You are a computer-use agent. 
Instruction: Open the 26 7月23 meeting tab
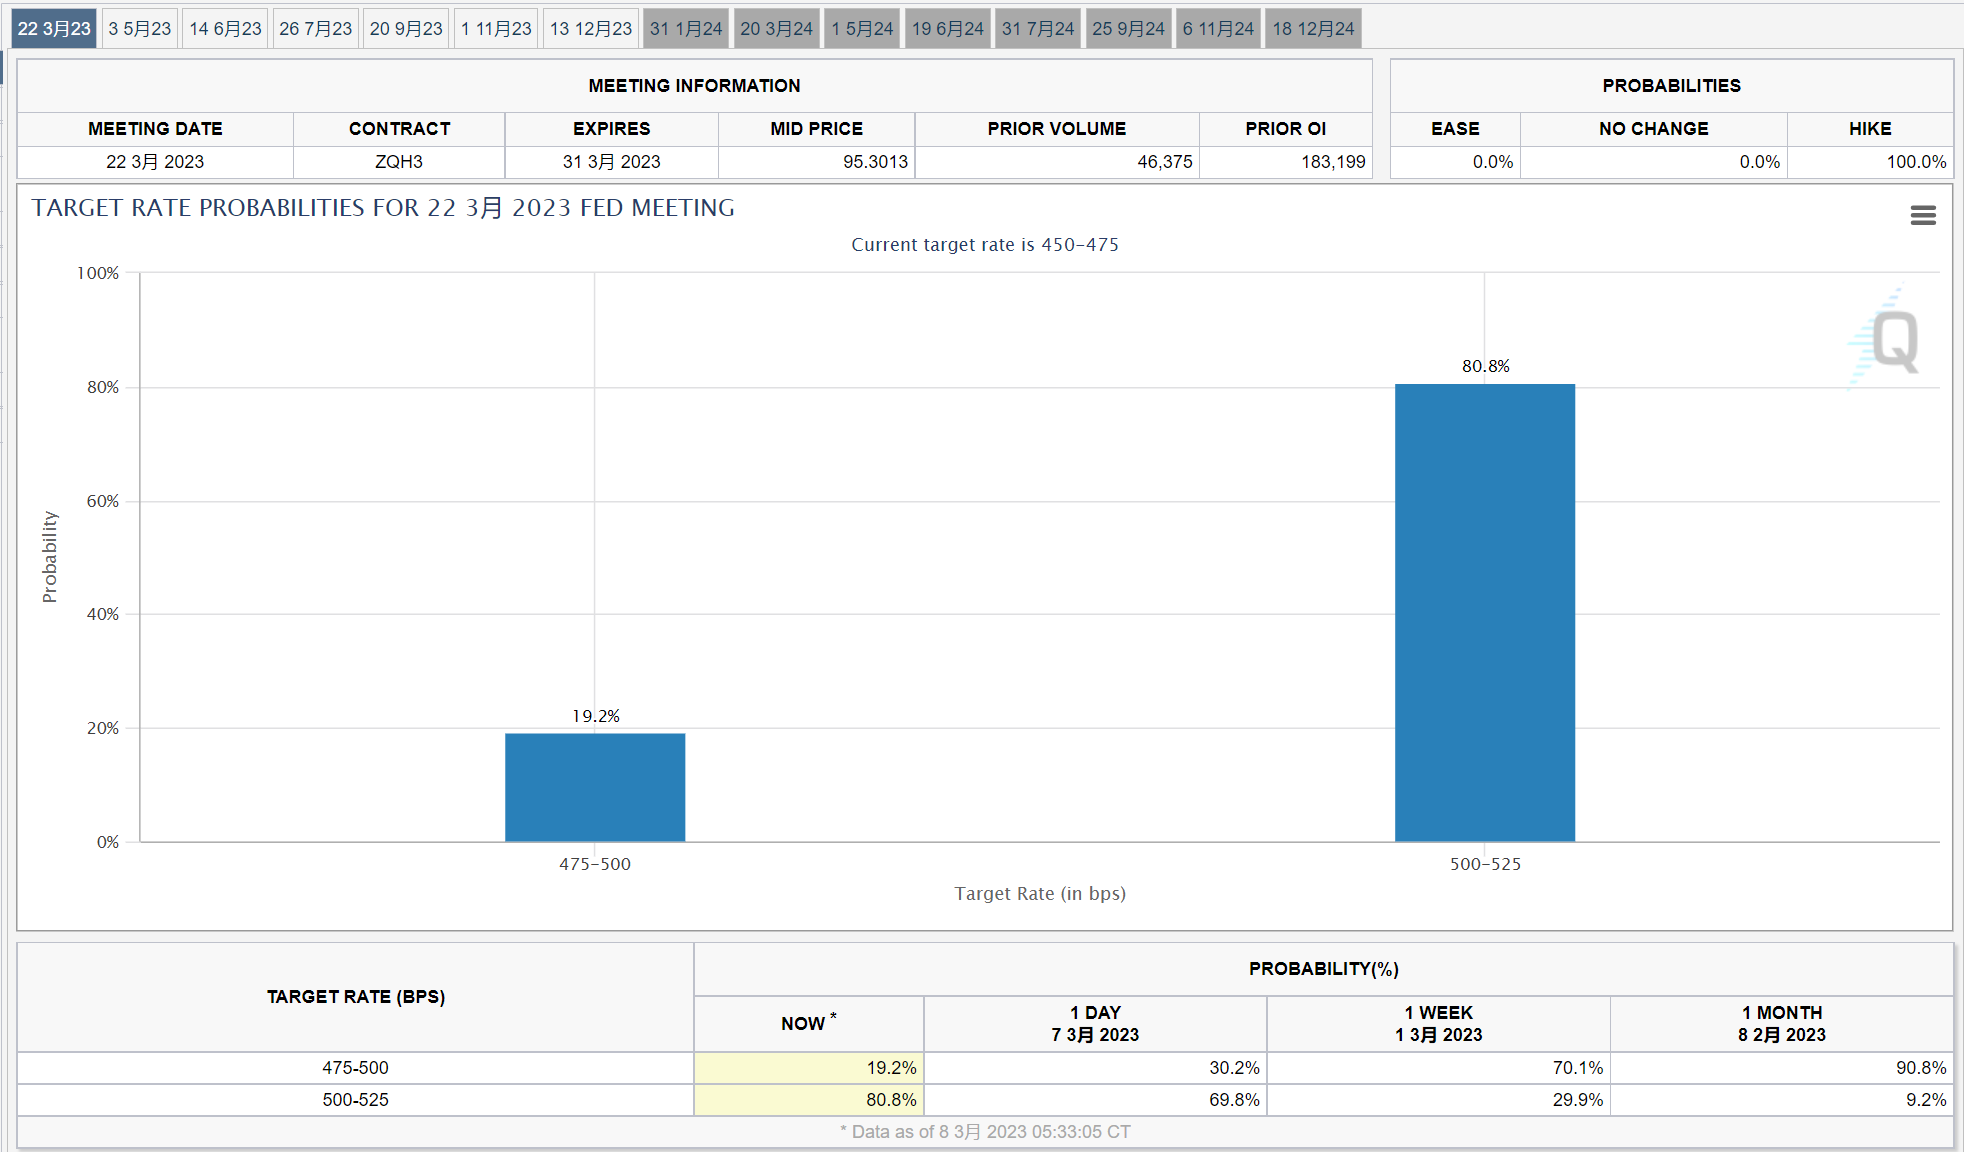tap(315, 28)
